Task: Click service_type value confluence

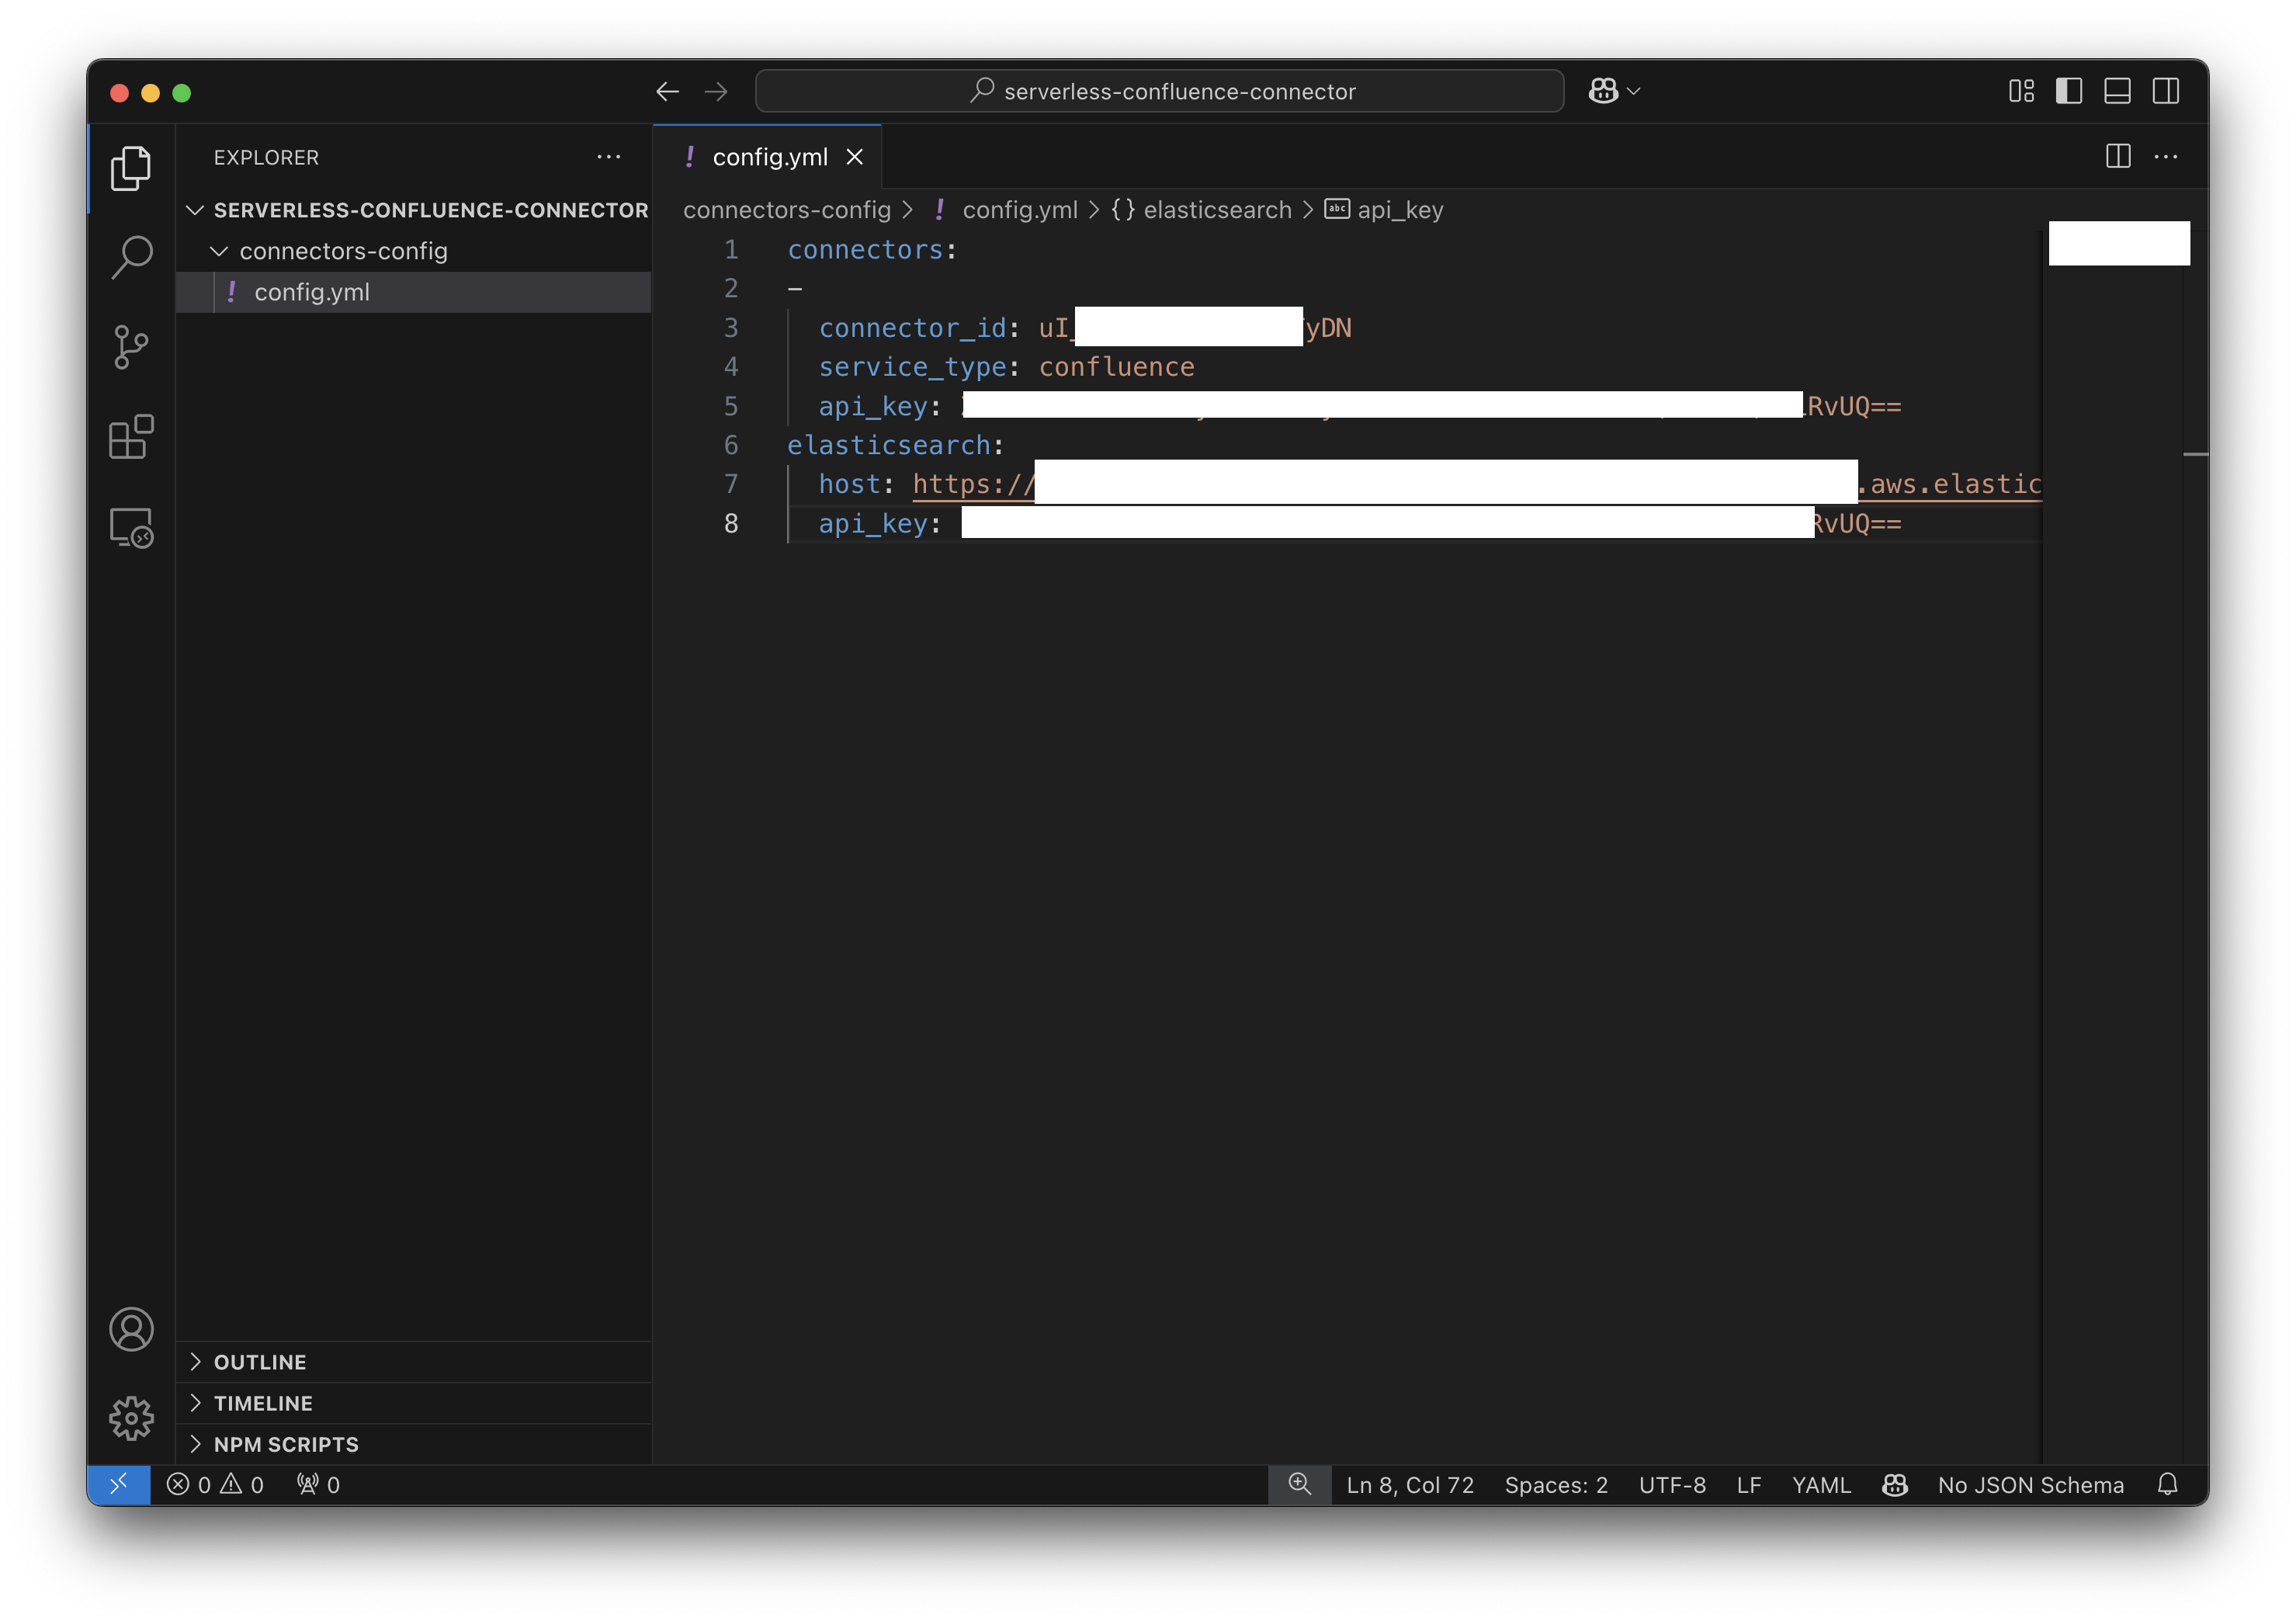Action: [1116, 366]
